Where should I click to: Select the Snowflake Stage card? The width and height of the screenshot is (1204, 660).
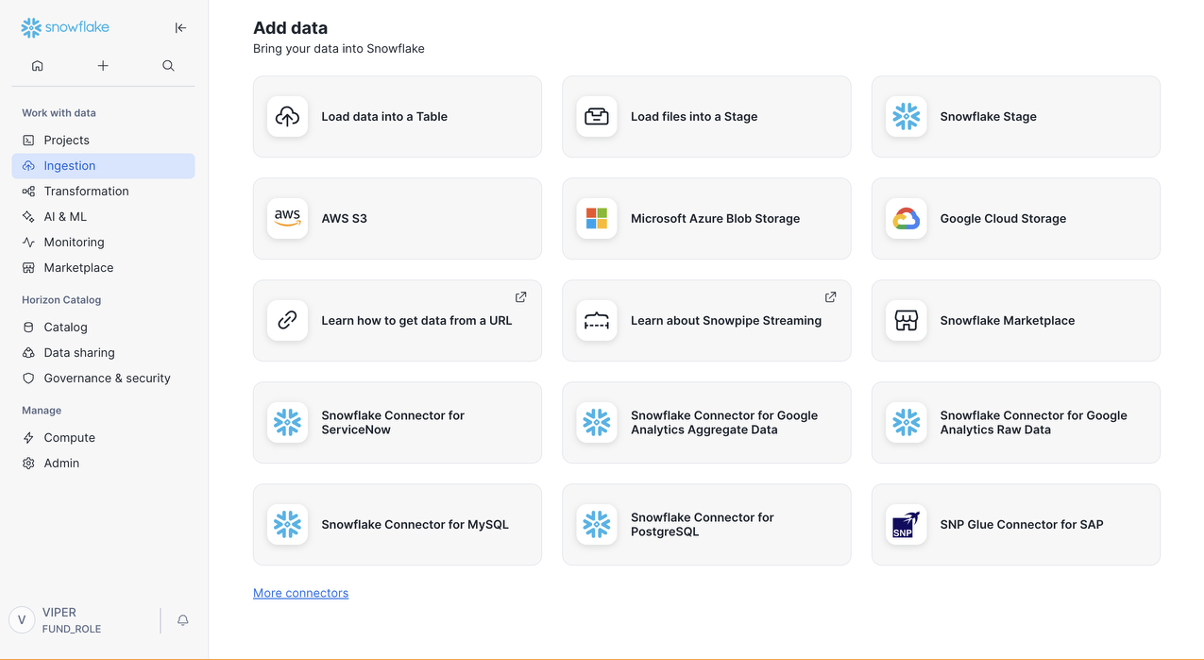[1016, 117]
